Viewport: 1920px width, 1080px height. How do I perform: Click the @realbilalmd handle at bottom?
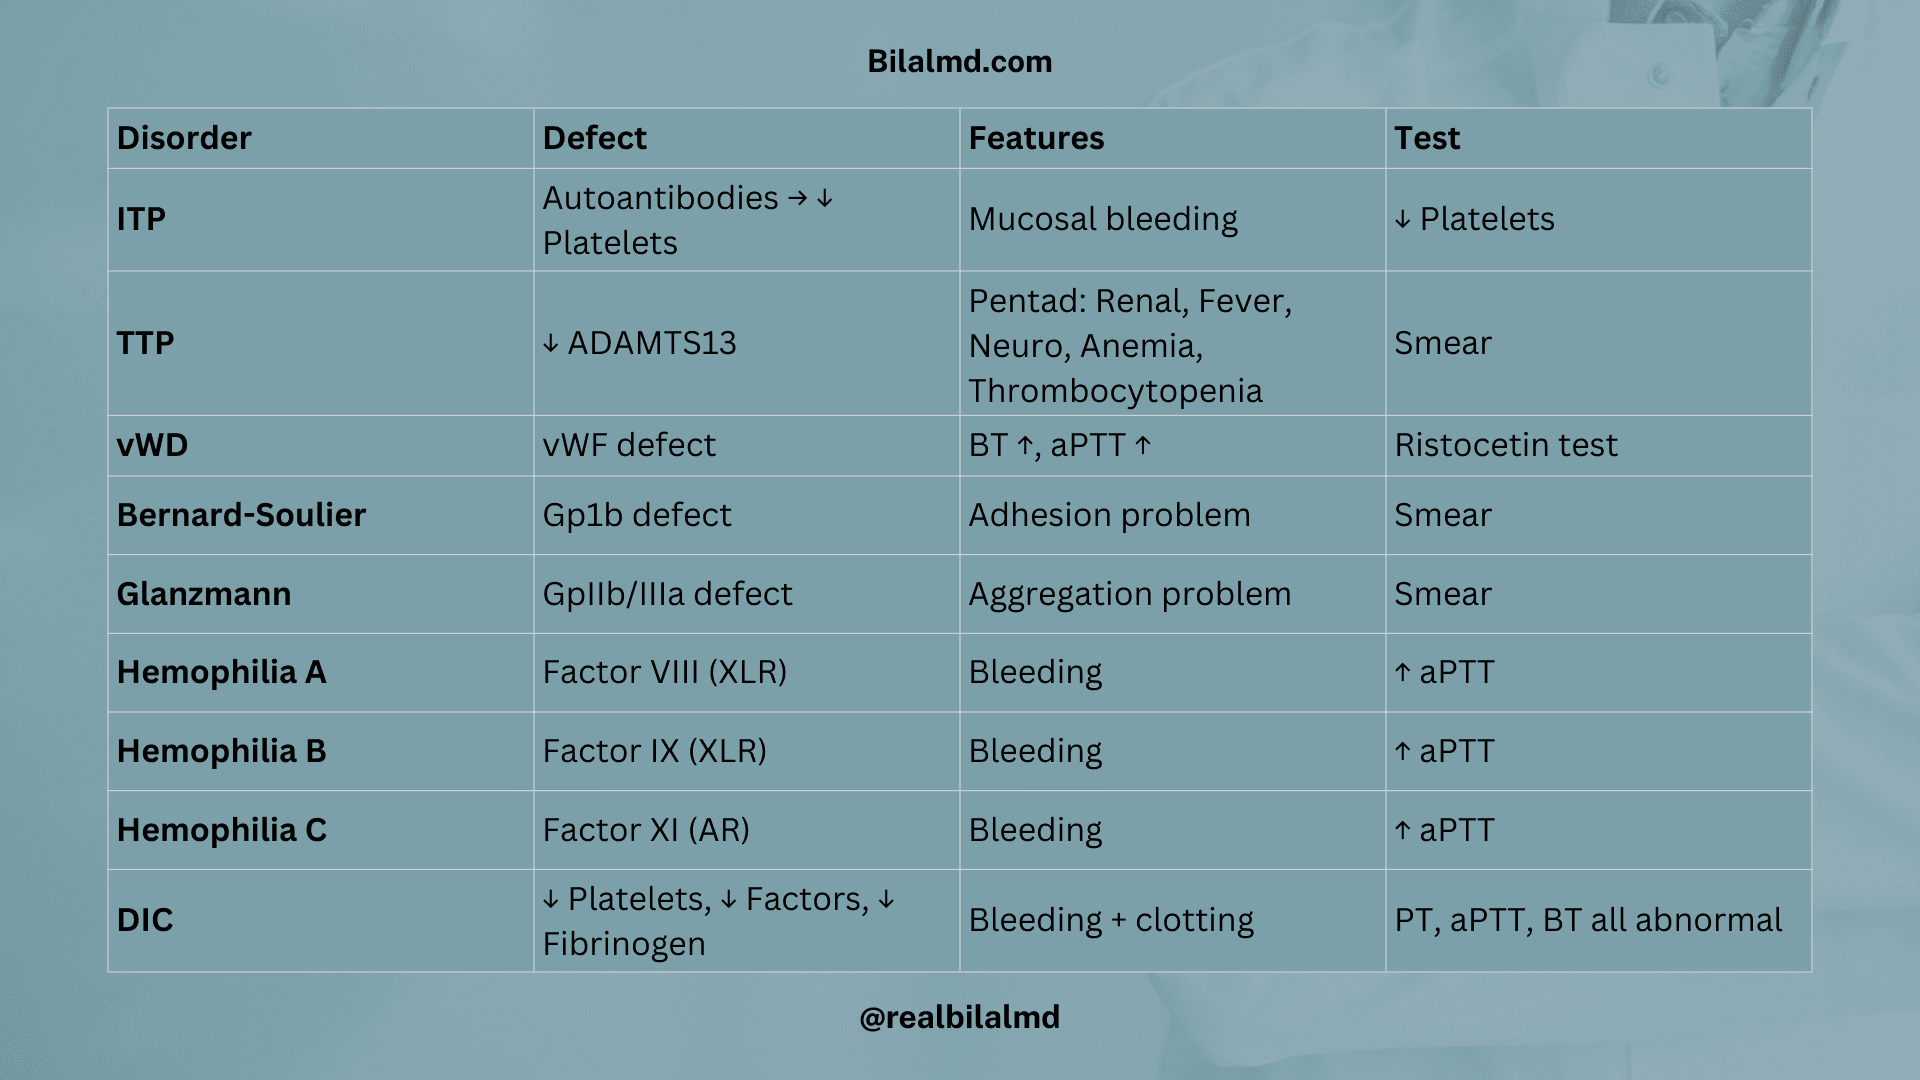pyautogui.click(x=959, y=1017)
